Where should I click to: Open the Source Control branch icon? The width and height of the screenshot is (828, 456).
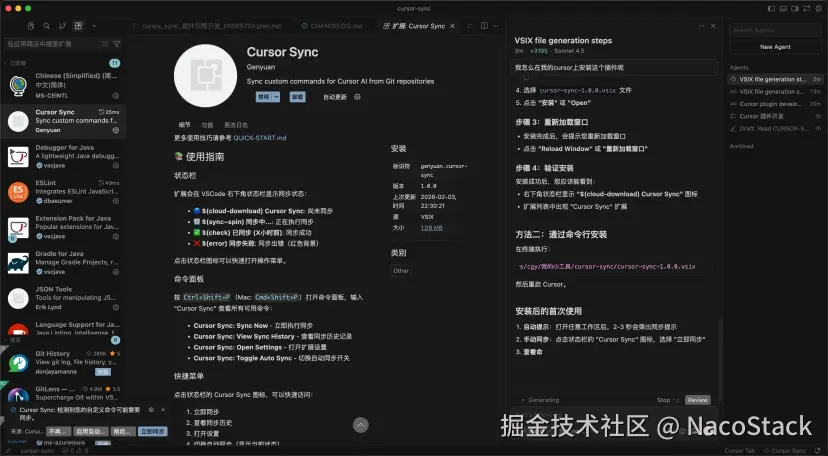tap(62, 26)
